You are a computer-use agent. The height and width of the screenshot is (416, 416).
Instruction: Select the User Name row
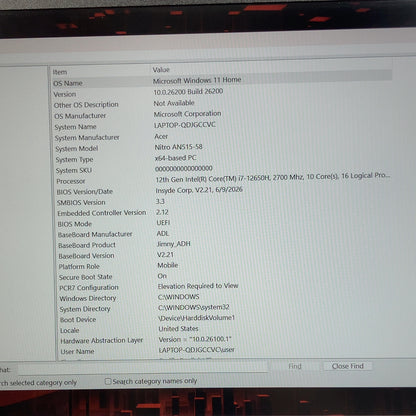[224, 351]
